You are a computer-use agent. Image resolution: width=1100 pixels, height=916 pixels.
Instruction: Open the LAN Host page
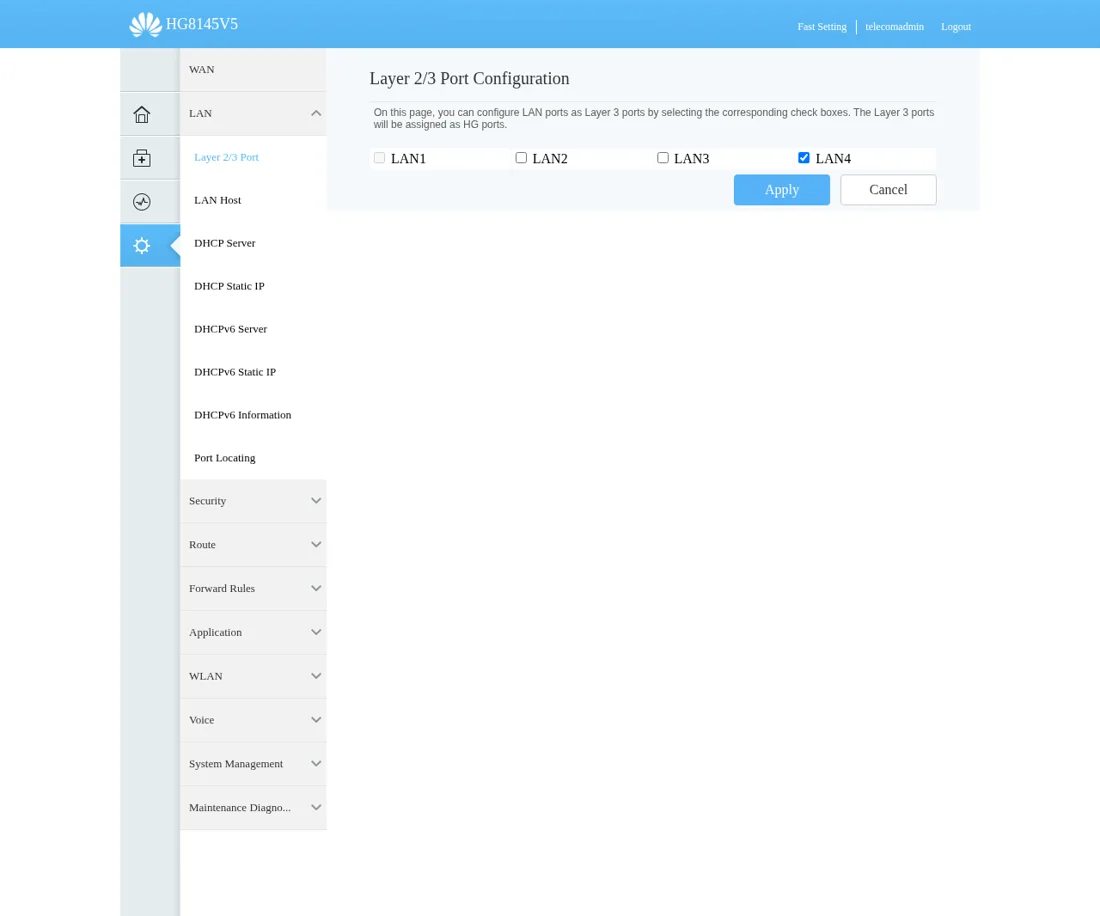click(x=217, y=200)
